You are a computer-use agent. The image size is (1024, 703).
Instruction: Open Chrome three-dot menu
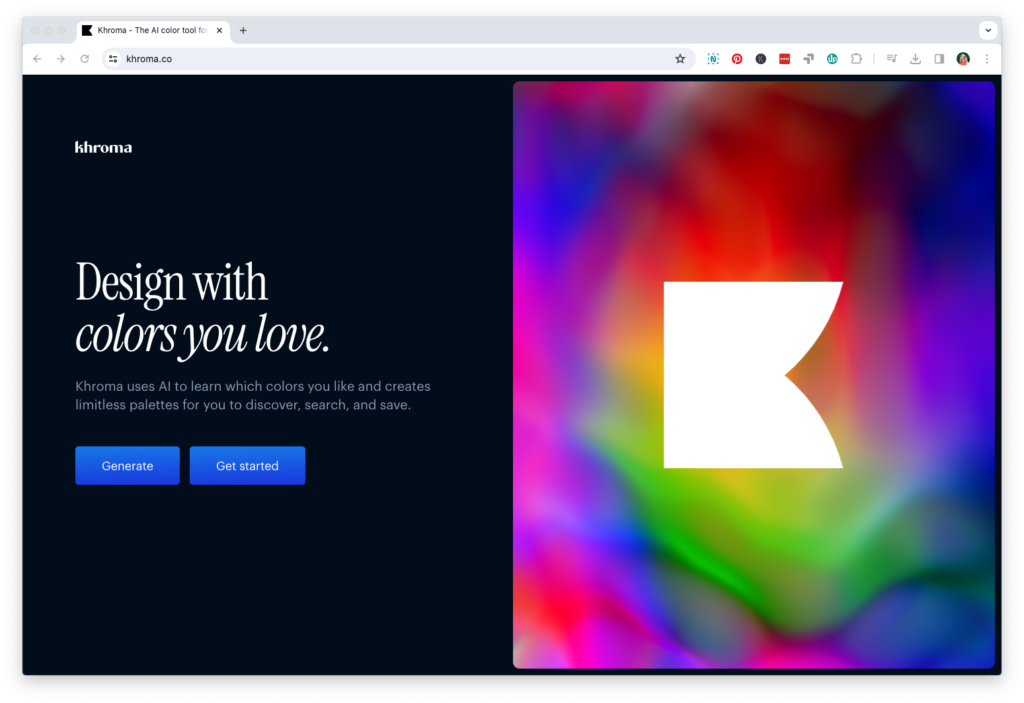987,59
